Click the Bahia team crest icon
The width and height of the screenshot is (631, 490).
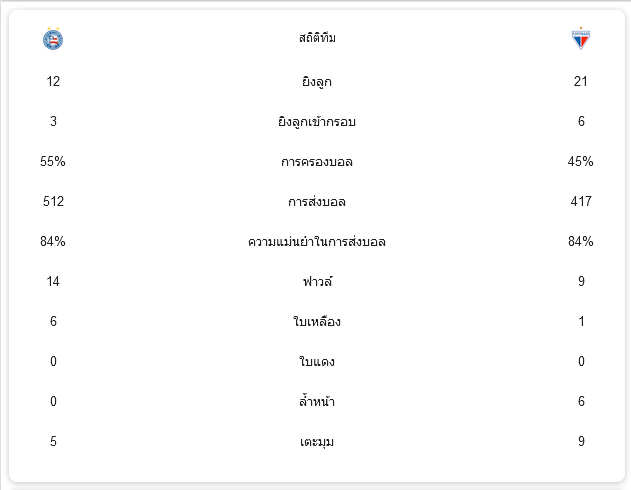53,39
